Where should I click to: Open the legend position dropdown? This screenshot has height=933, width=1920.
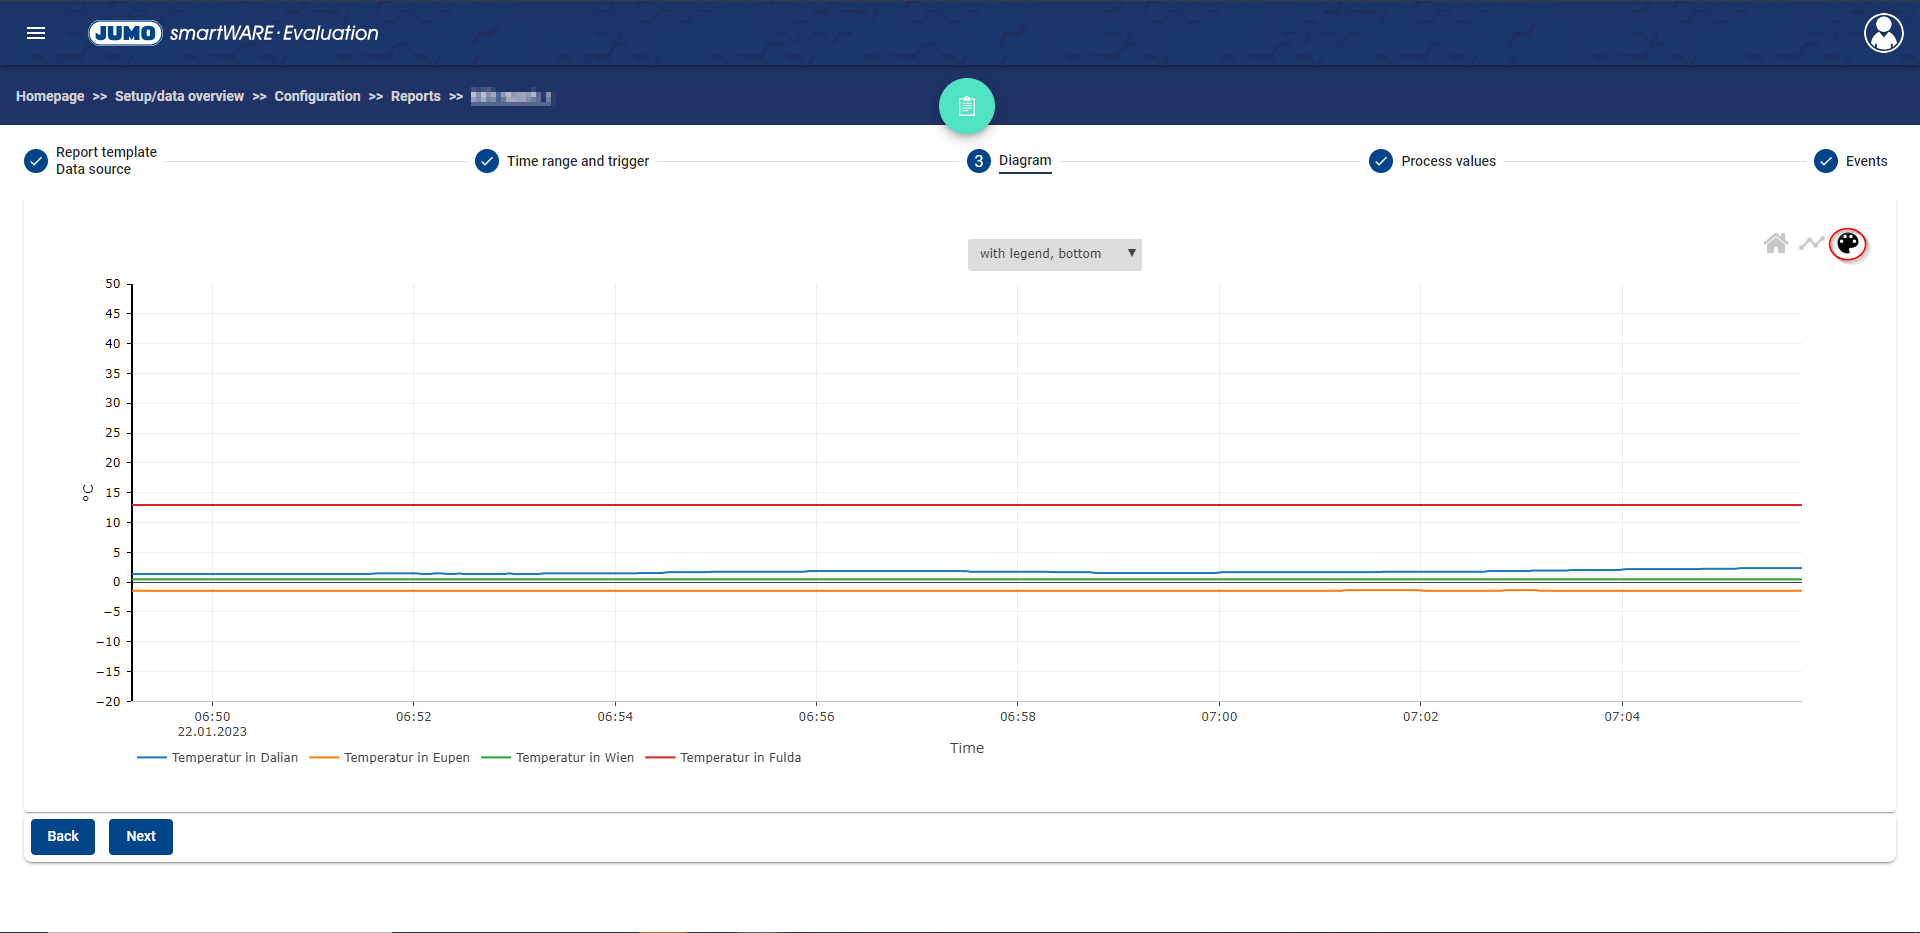(x=1054, y=254)
